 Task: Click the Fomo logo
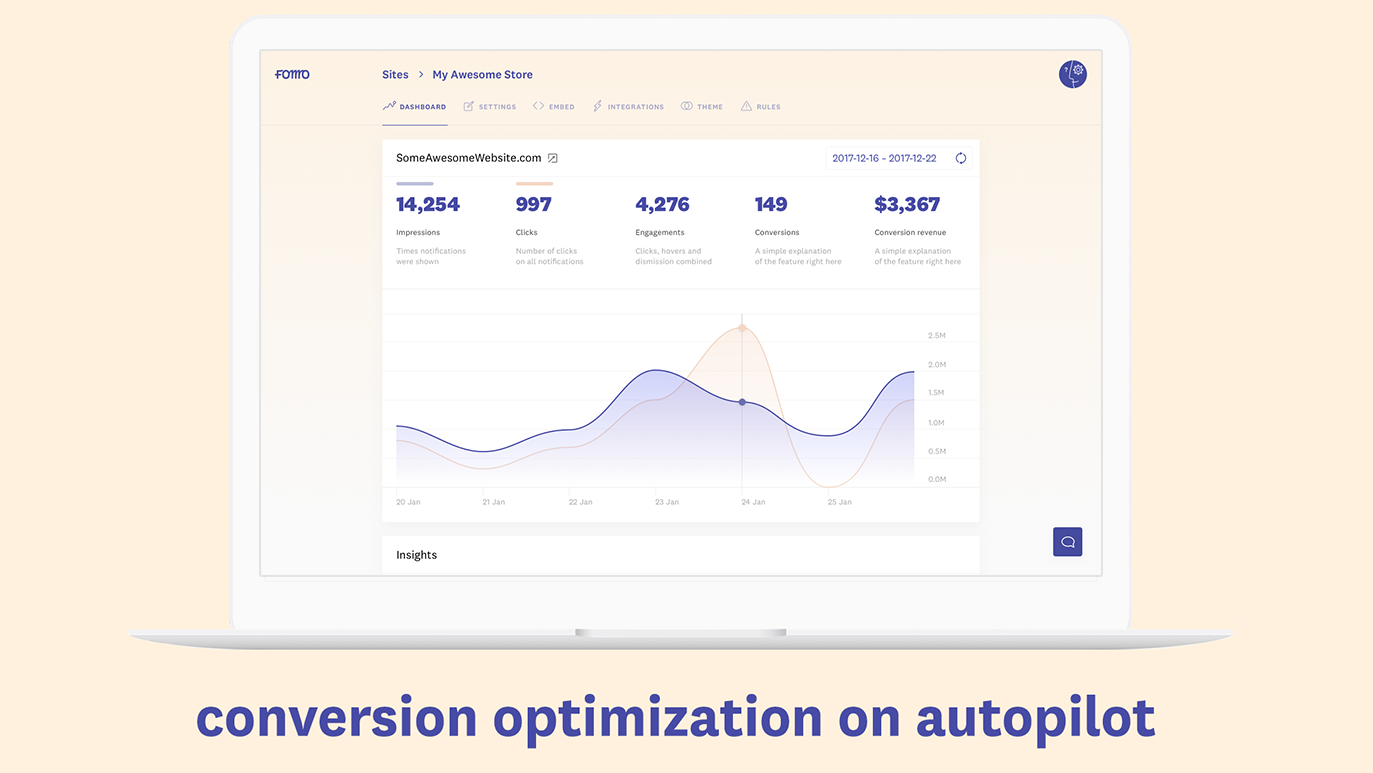(x=292, y=74)
